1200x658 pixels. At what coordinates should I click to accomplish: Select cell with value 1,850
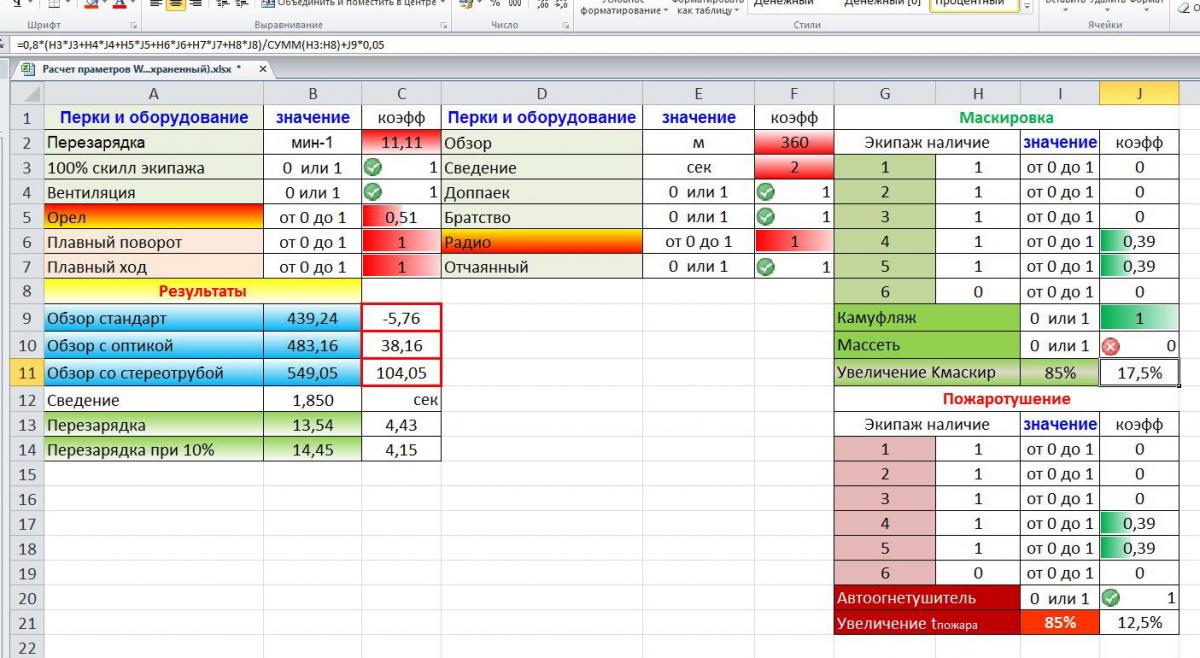pos(313,400)
